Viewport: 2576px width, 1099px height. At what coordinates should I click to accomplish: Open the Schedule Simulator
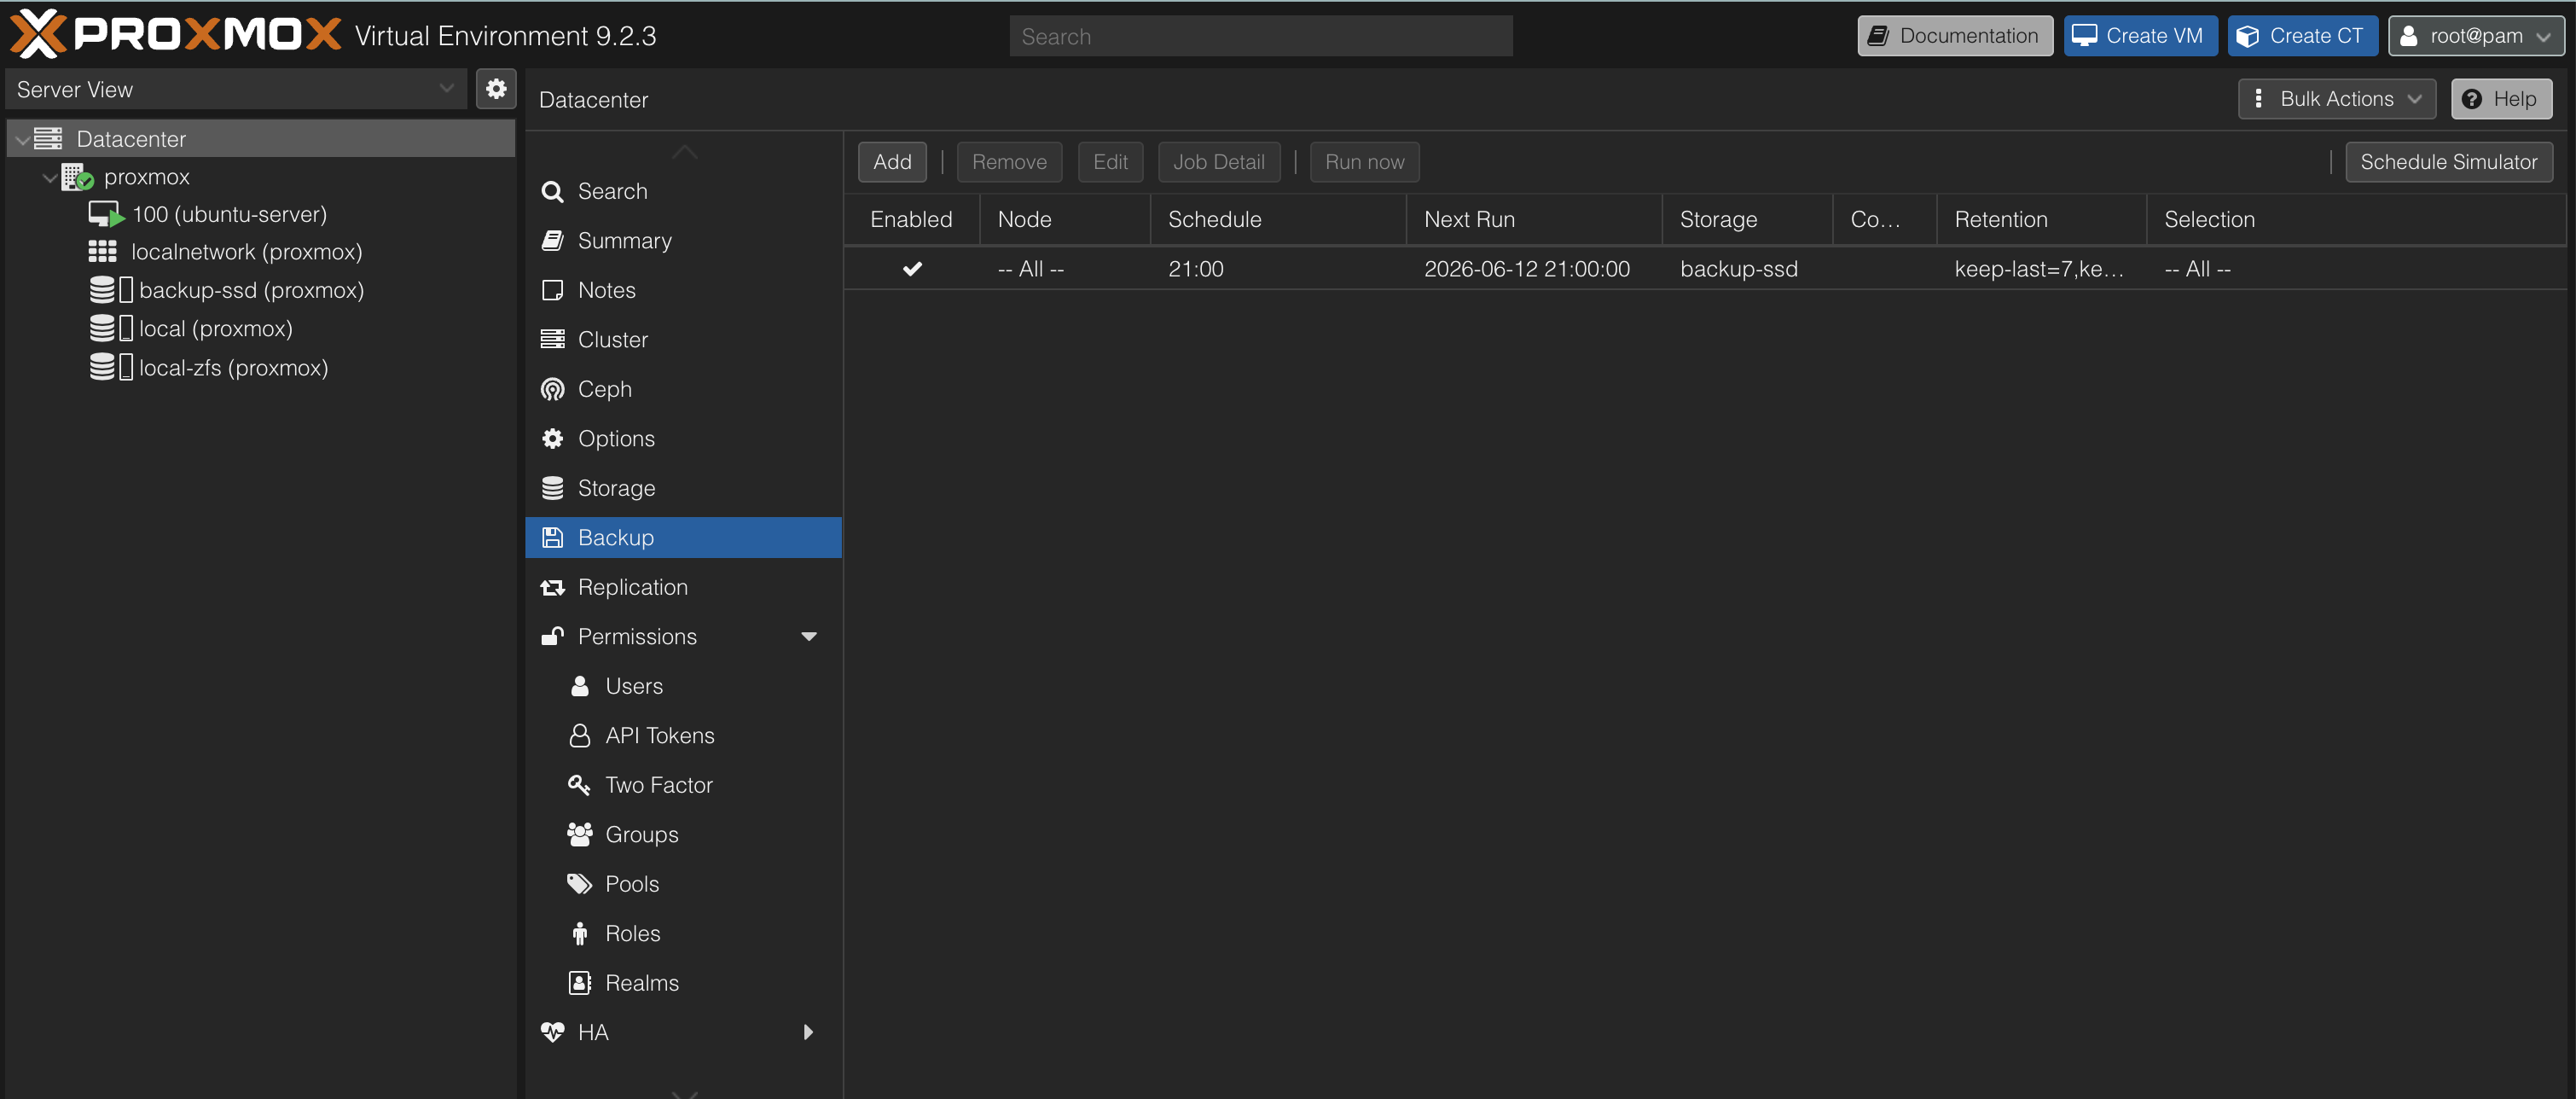point(2448,162)
